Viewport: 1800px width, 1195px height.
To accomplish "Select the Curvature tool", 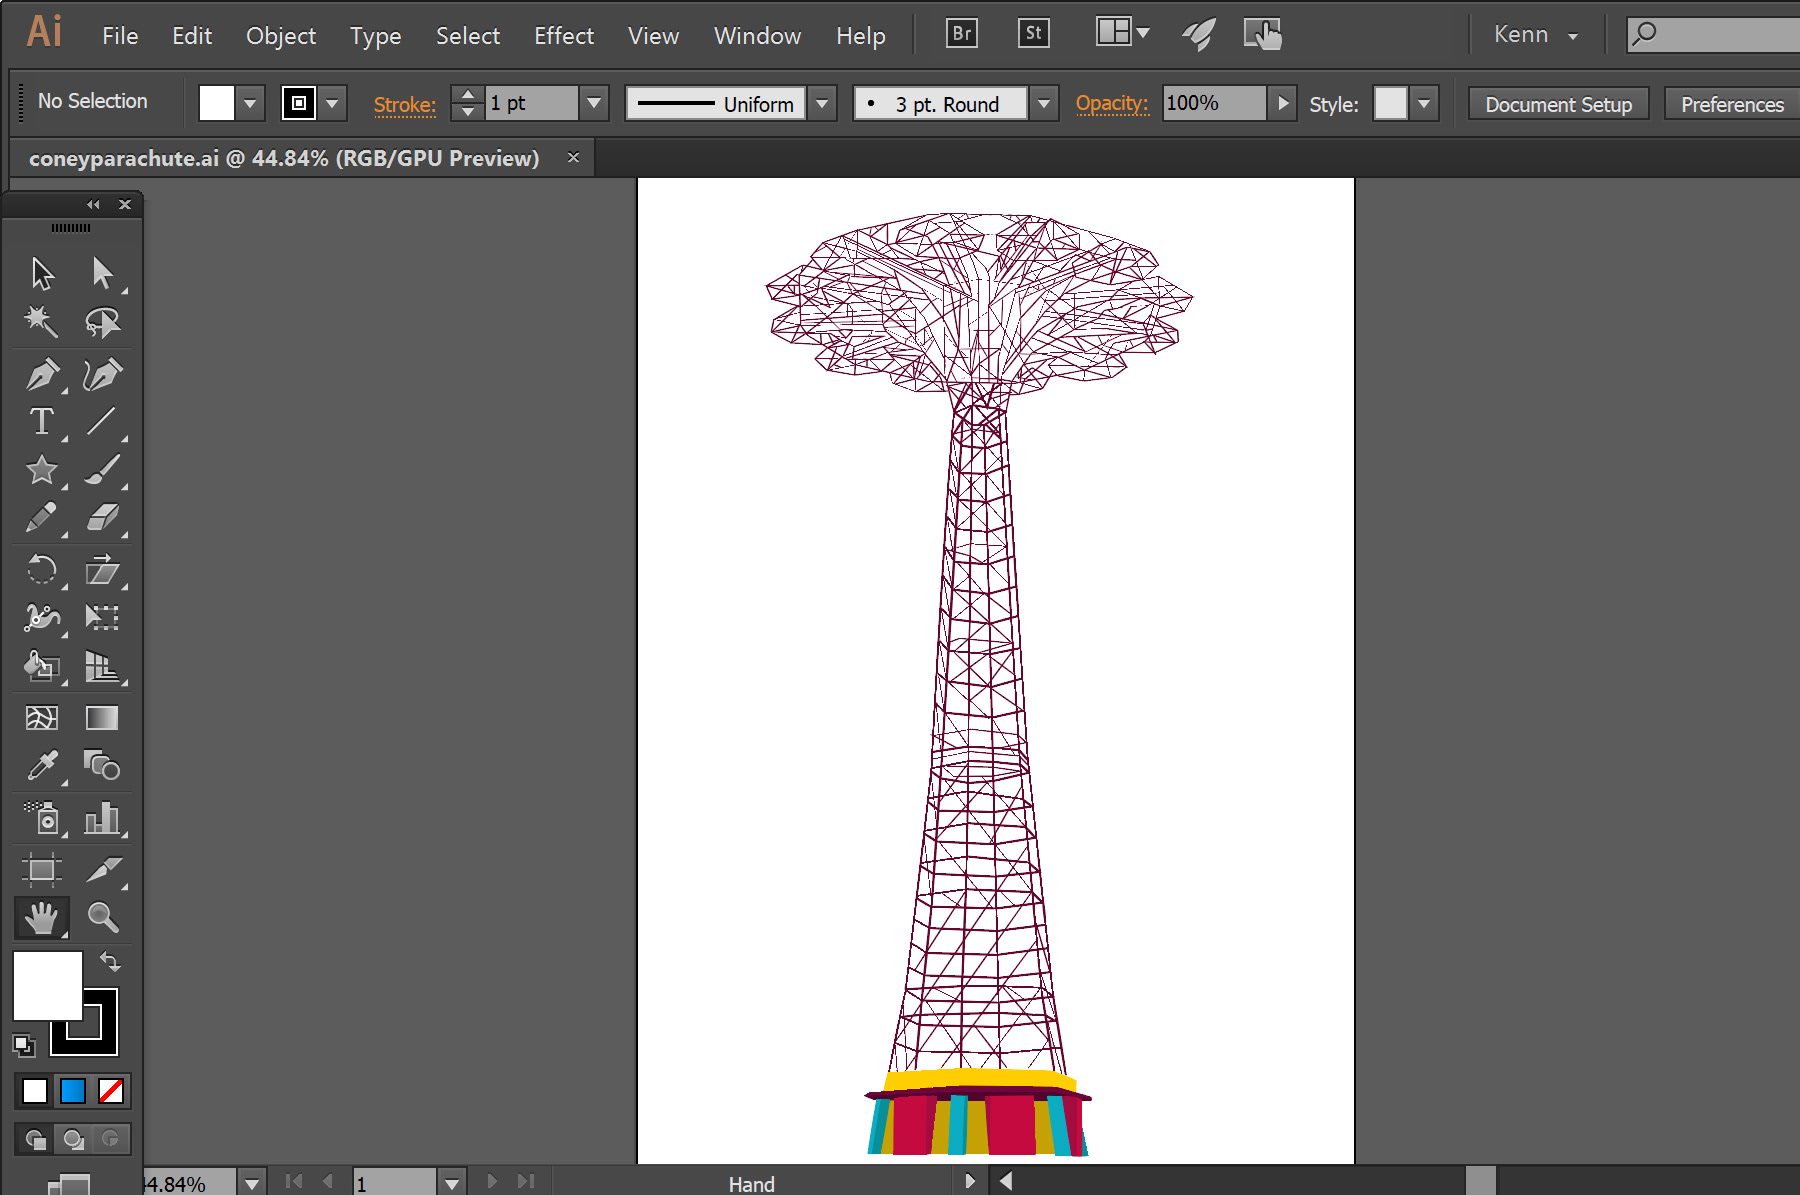I will (102, 374).
